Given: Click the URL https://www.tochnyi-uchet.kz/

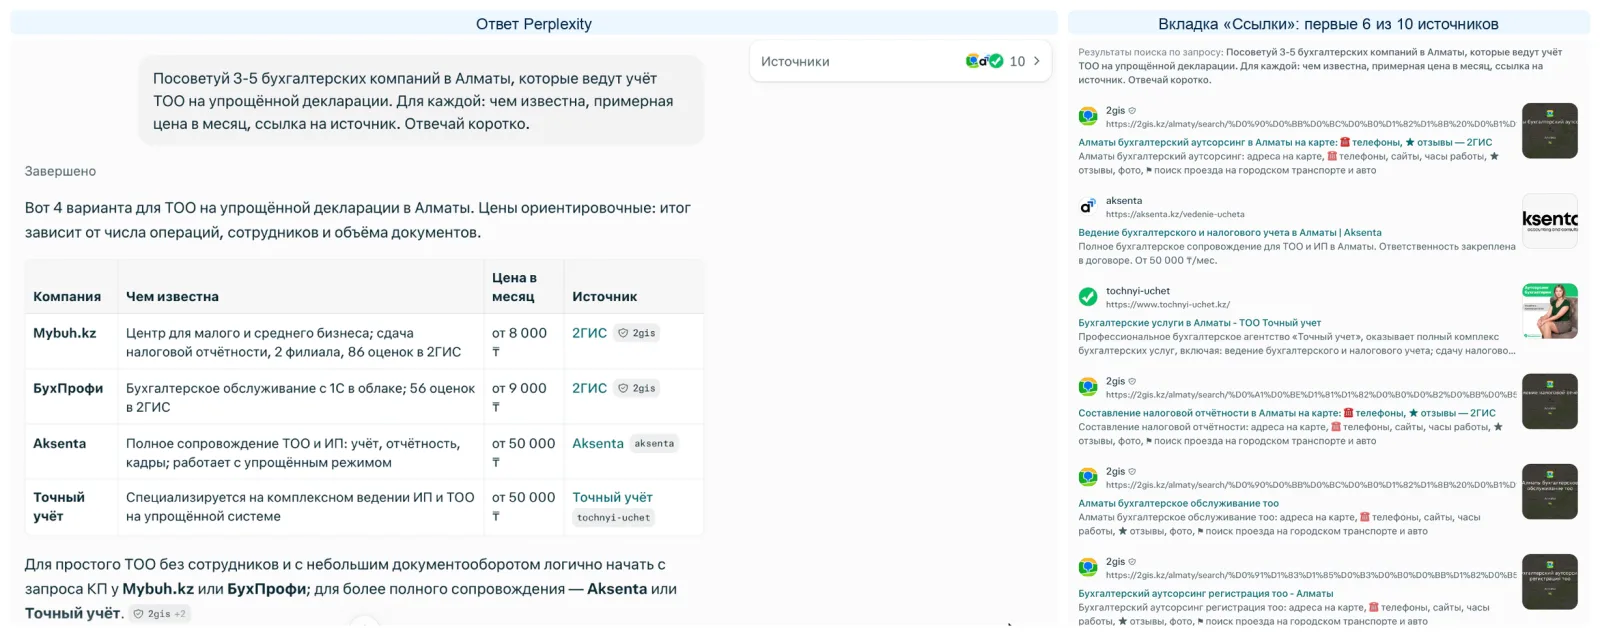Looking at the screenshot, I should [x=1168, y=304].
